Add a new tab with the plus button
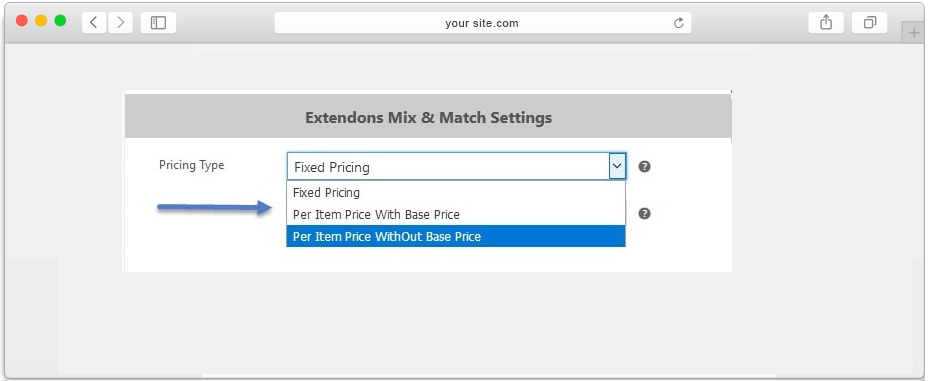This screenshot has height=381, width=928. [914, 33]
